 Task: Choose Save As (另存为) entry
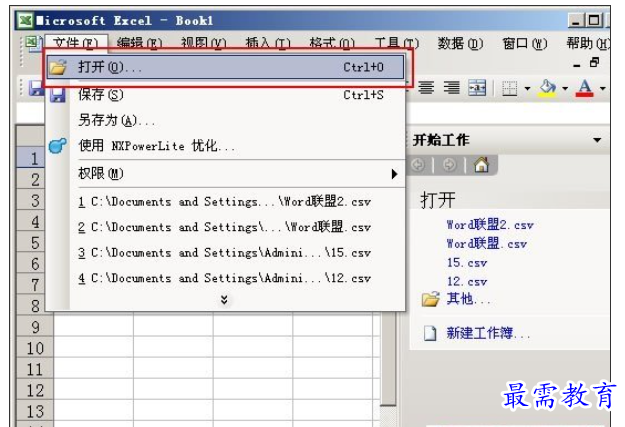226,120
